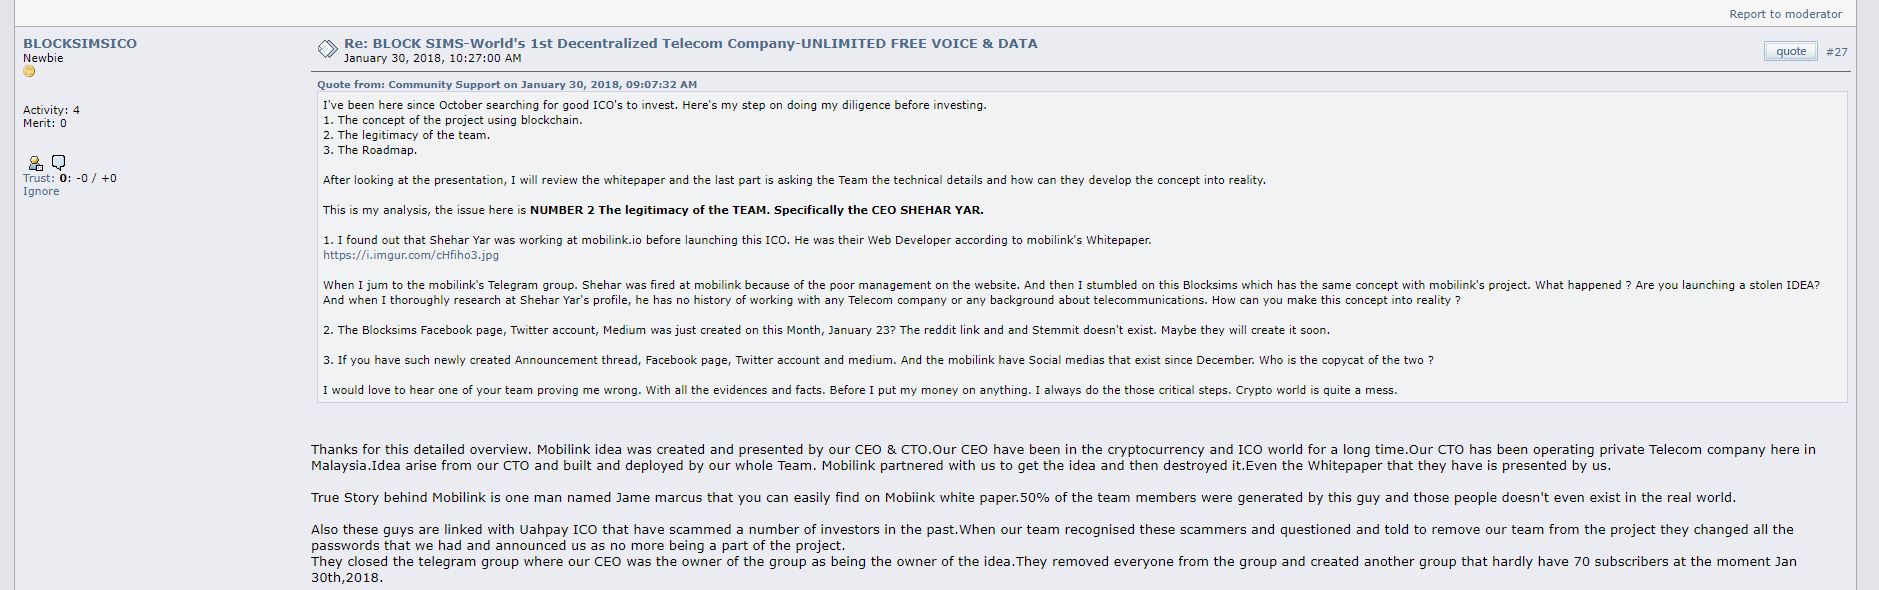Viewport: 1879px width, 590px height.
Task: Click the bold NUMBER 2 legitimacy sentence
Action: pos(756,210)
